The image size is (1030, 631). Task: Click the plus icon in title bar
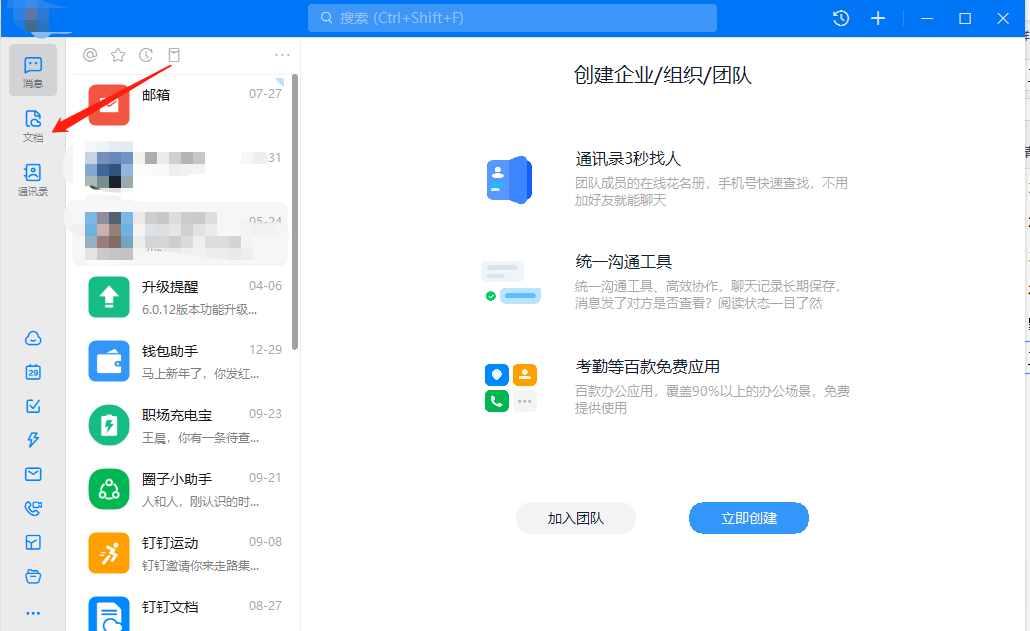coord(878,18)
